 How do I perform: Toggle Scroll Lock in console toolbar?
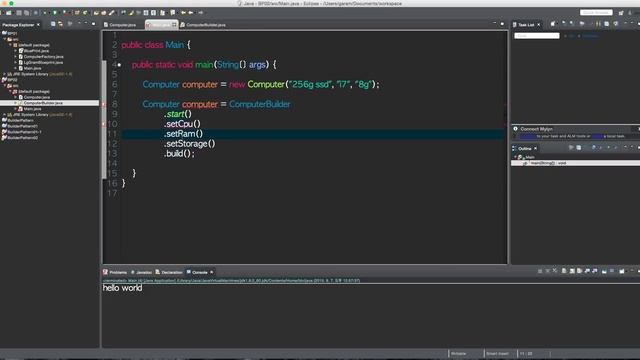point(572,271)
